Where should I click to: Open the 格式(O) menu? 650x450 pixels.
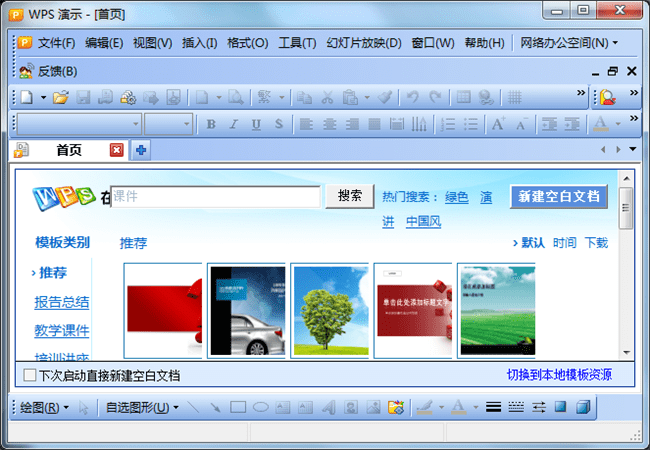(x=248, y=43)
